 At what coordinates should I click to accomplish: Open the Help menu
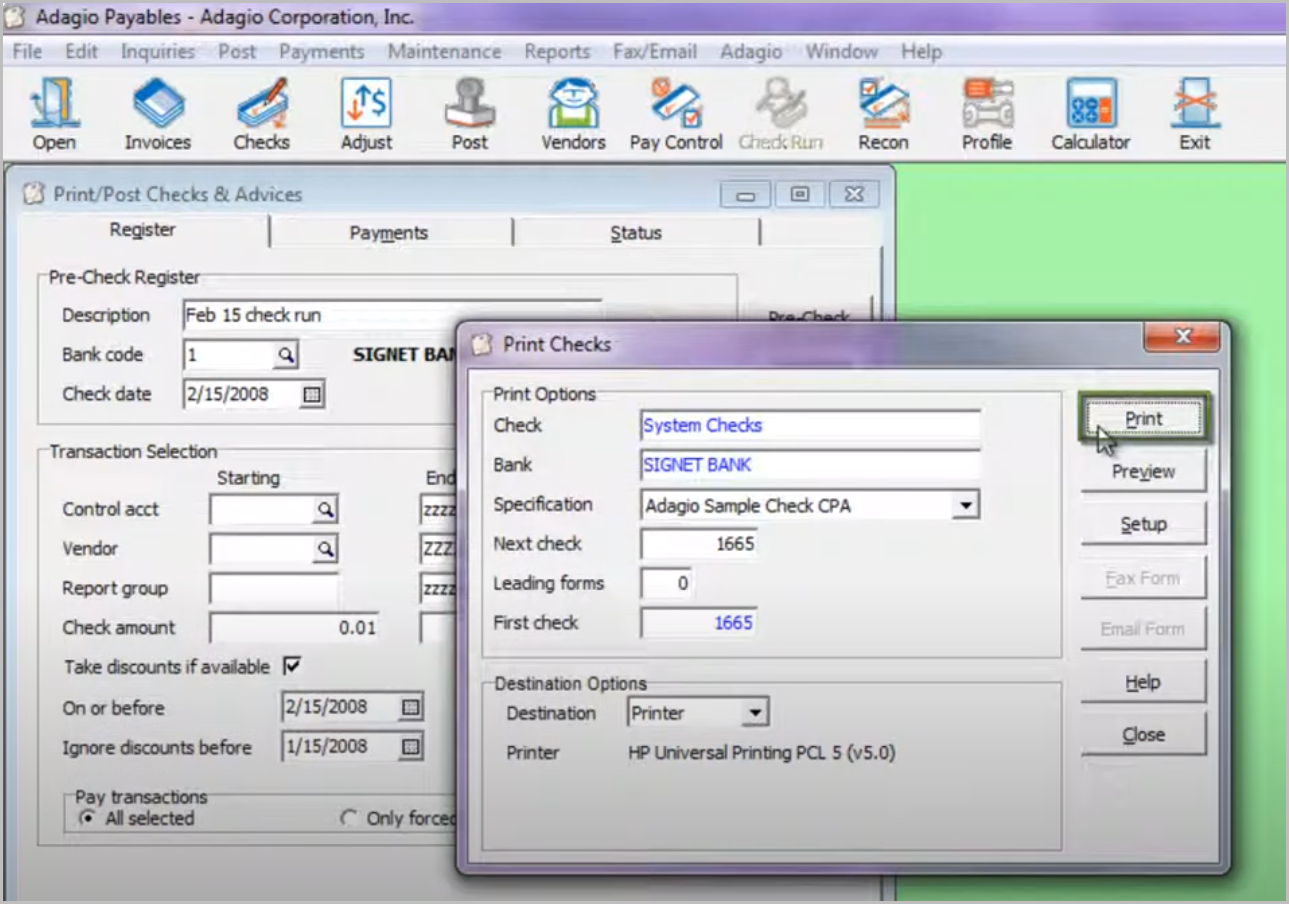pos(921,51)
